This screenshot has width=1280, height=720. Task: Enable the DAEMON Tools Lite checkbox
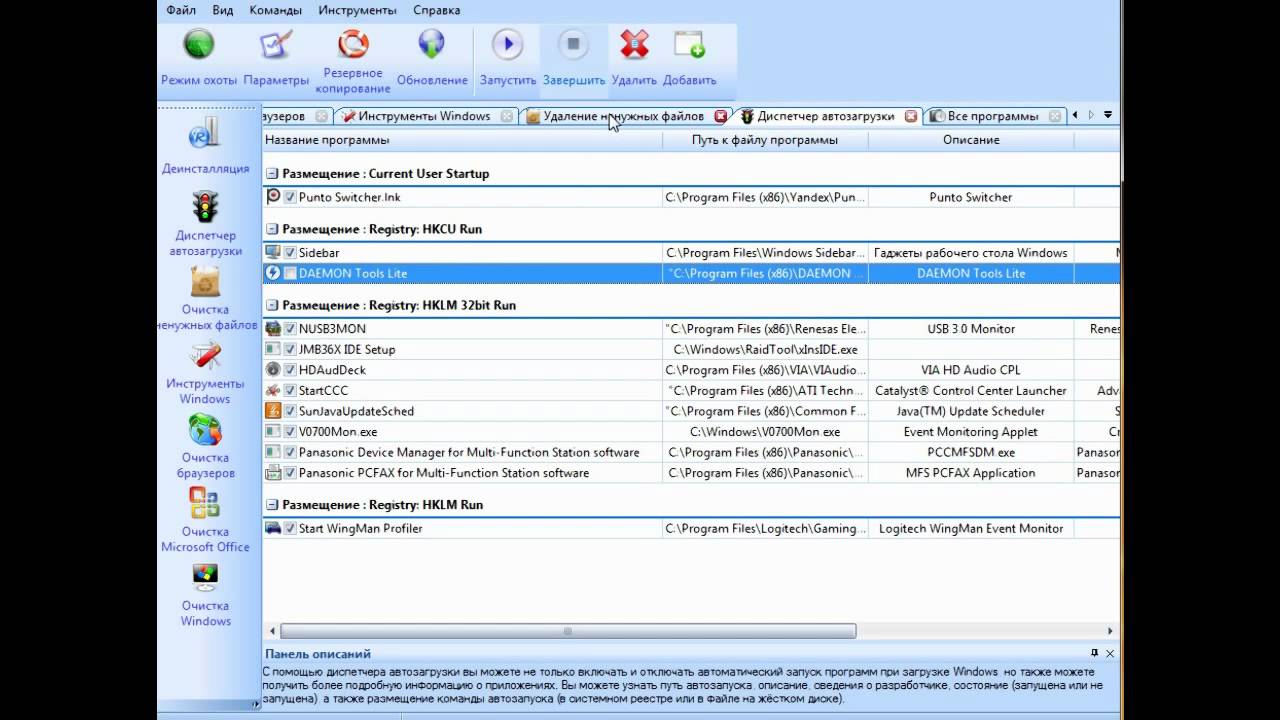coord(290,273)
